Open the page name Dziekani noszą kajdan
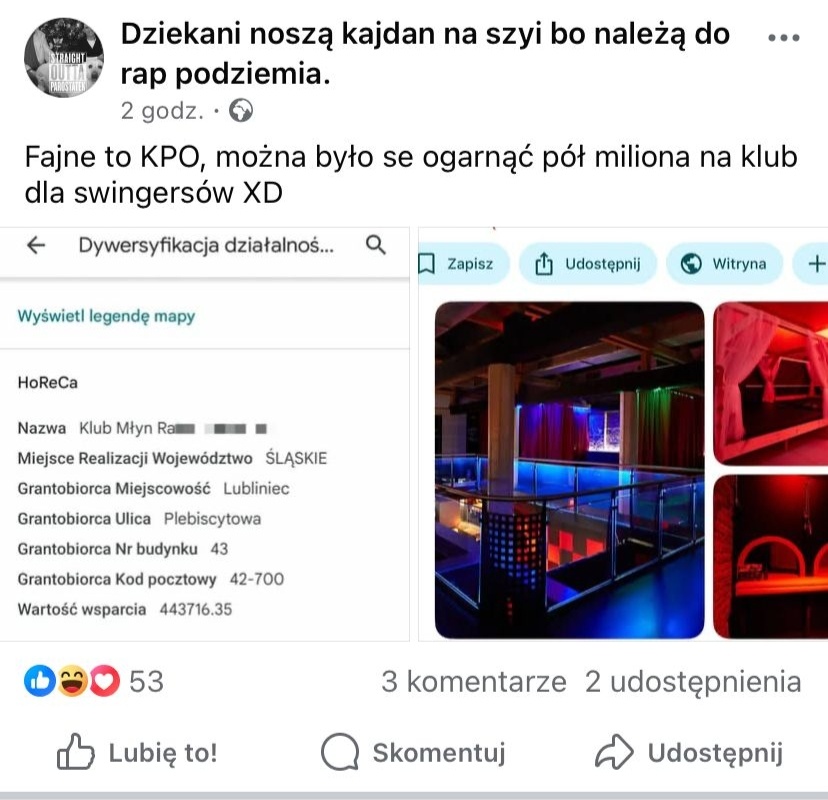 pyautogui.click(x=425, y=53)
